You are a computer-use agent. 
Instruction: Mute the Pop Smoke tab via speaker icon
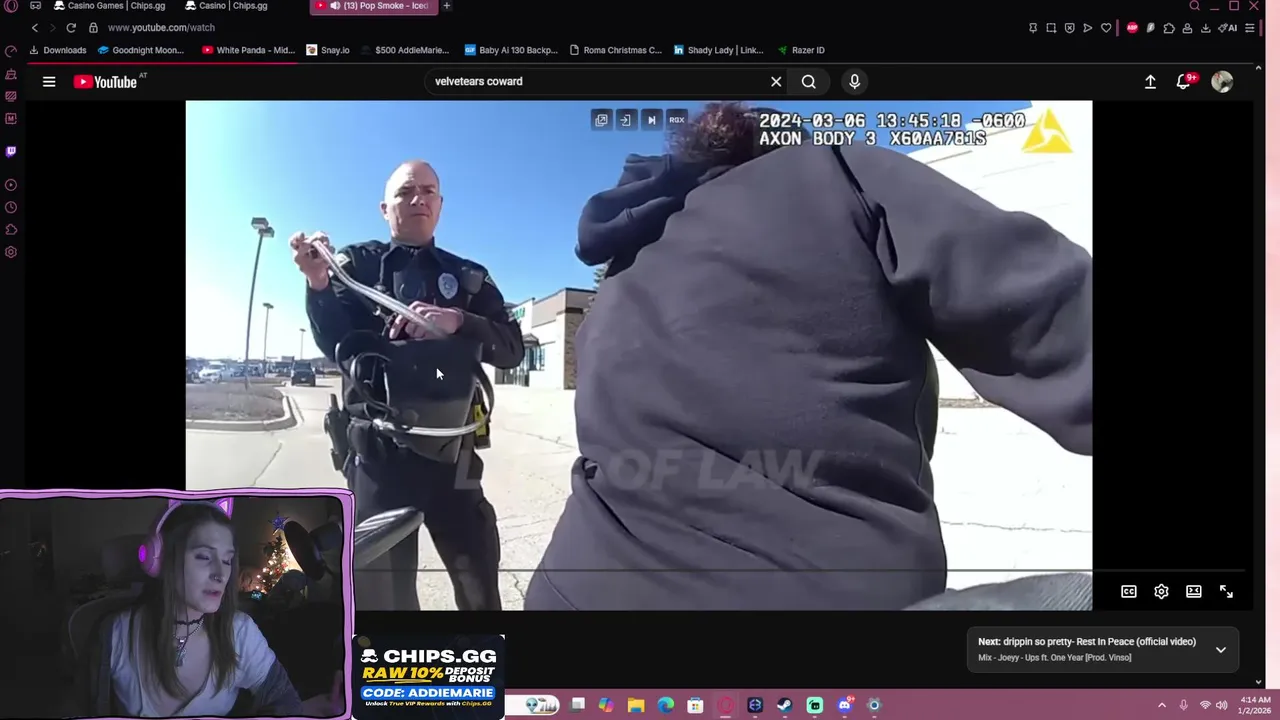(335, 6)
